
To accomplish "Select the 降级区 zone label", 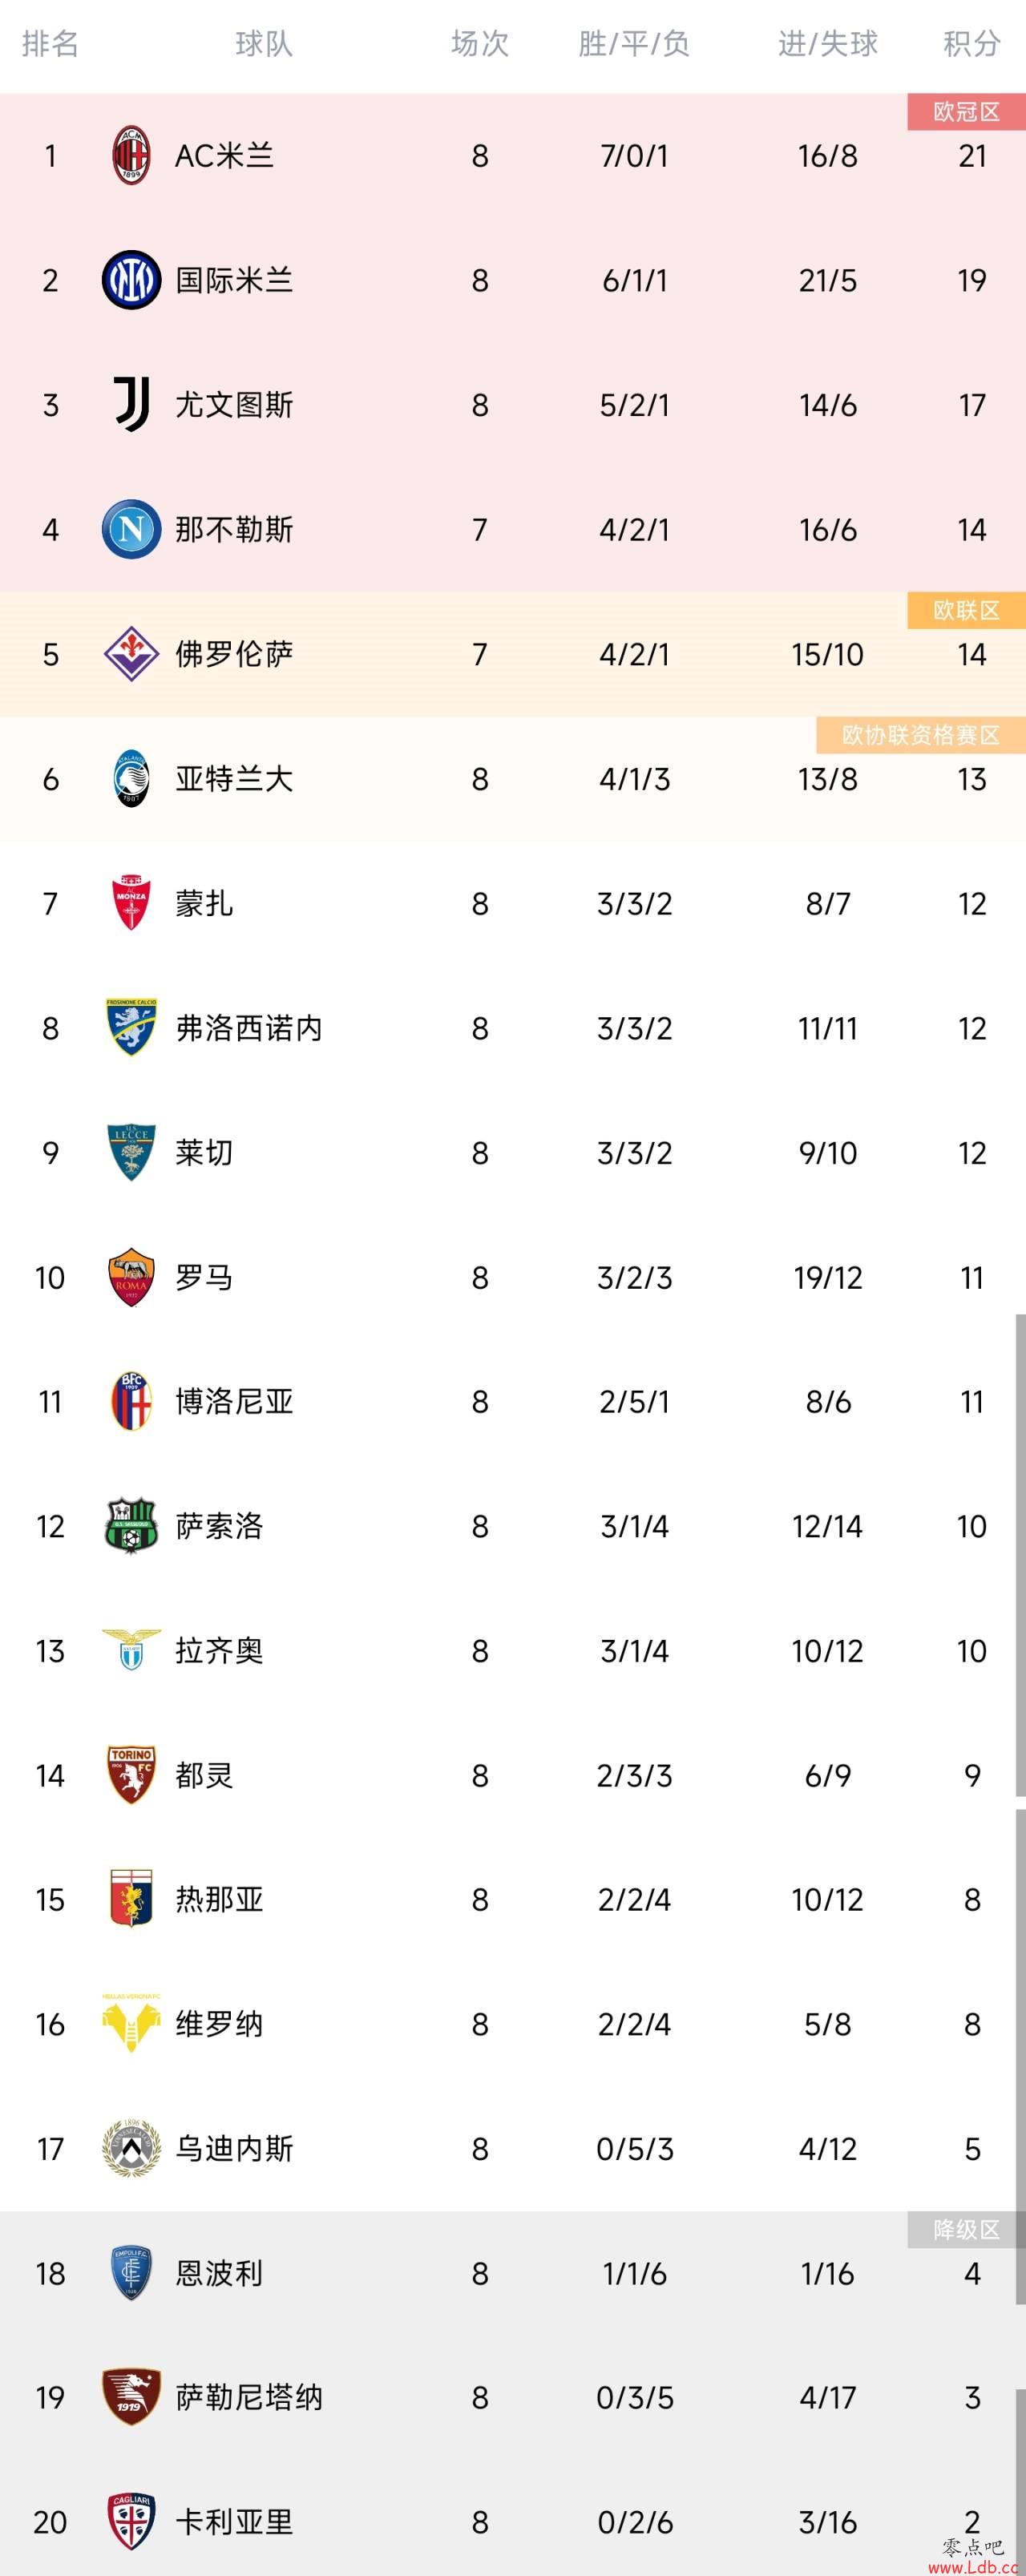I will pyautogui.click(x=967, y=2229).
